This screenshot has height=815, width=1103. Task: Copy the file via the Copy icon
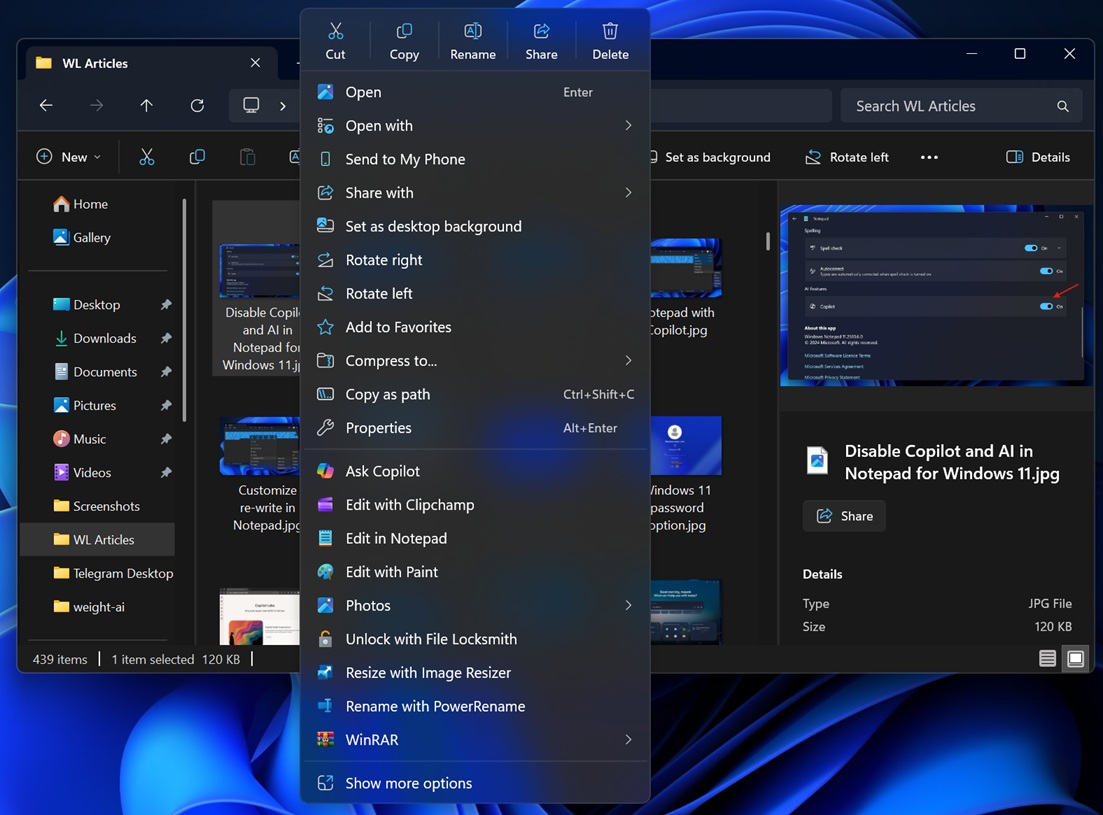(x=403, y=40)
